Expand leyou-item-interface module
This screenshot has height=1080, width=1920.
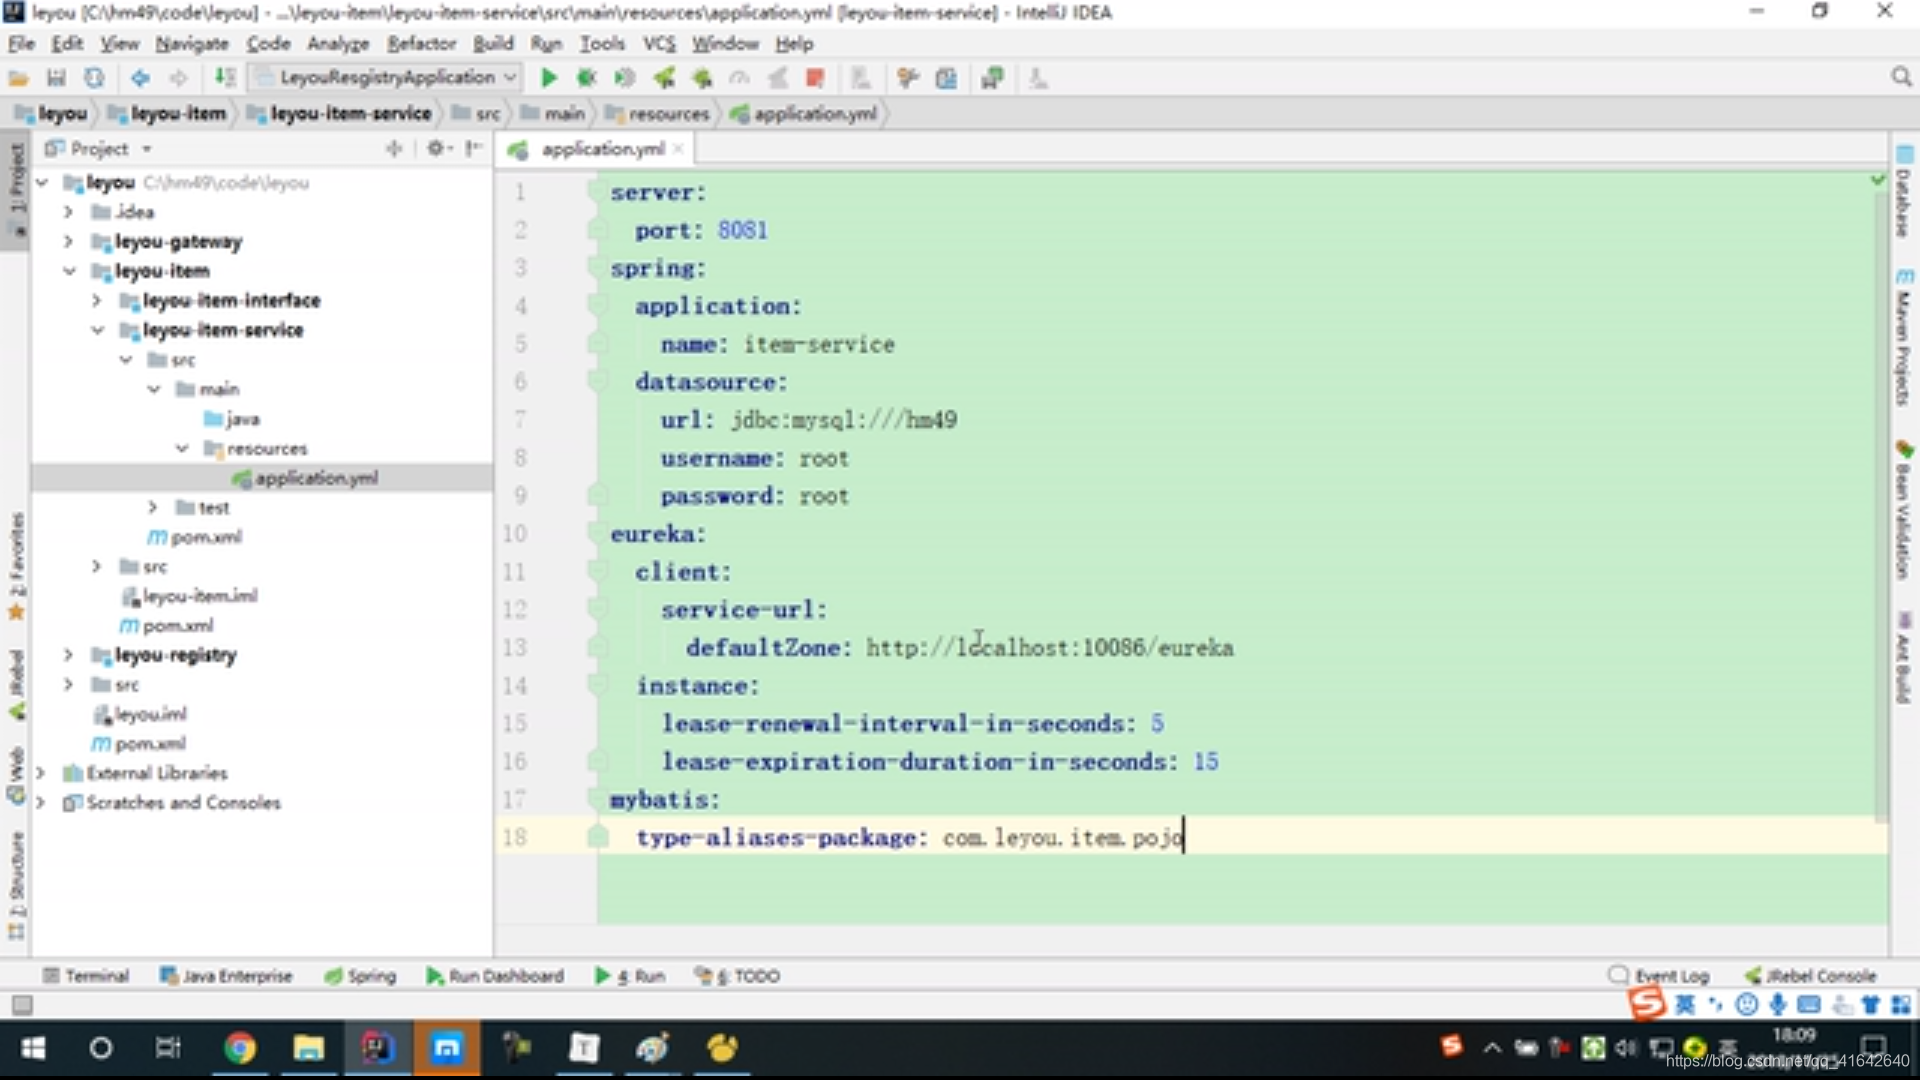(x=96, y=300)
